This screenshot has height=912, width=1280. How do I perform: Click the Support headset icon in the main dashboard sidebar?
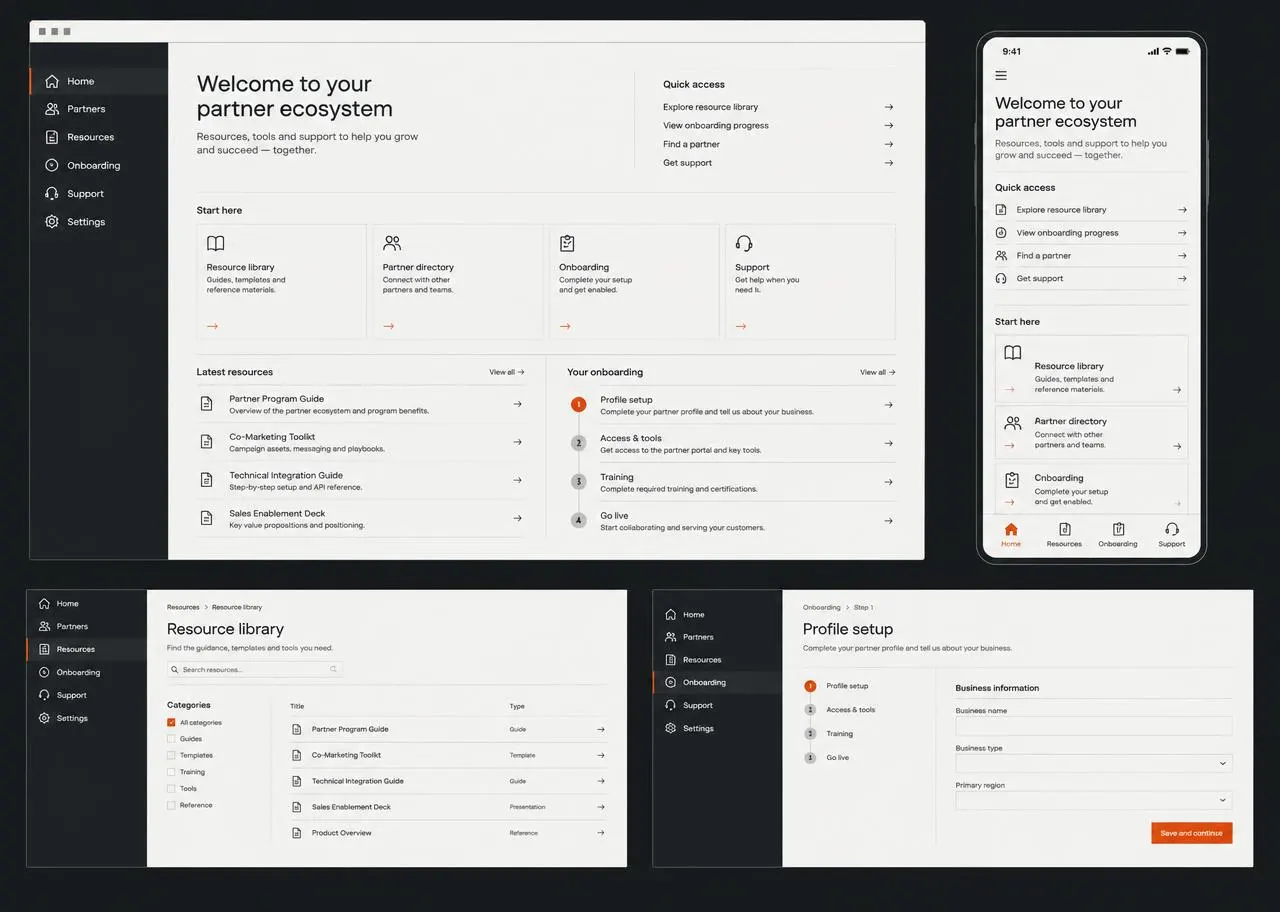tap(52, 193)
